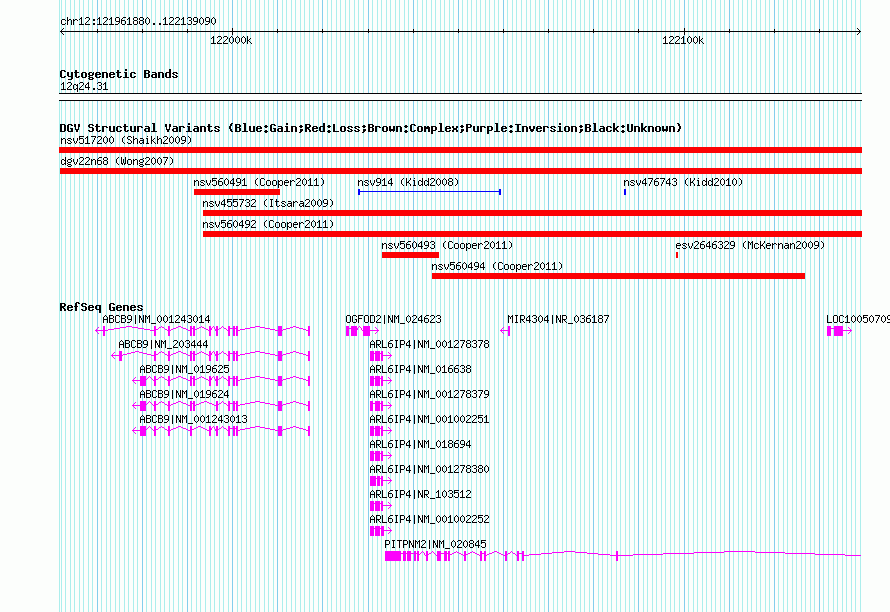Click the short red bar under nsv560493

[x=410, y=255]
